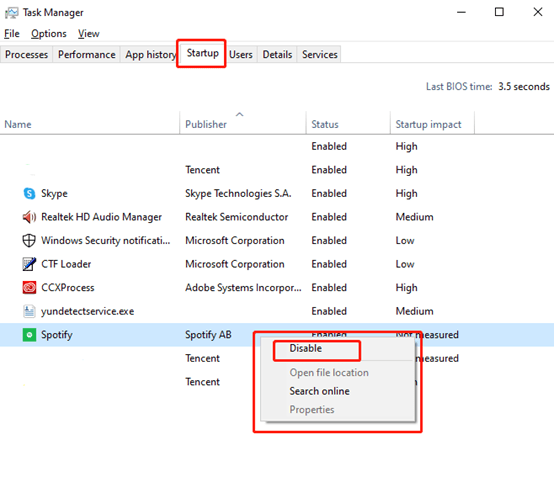Close the Task Manager window
Image resolution: width=554 pixels, height=493 pixels.
[538, 12]
